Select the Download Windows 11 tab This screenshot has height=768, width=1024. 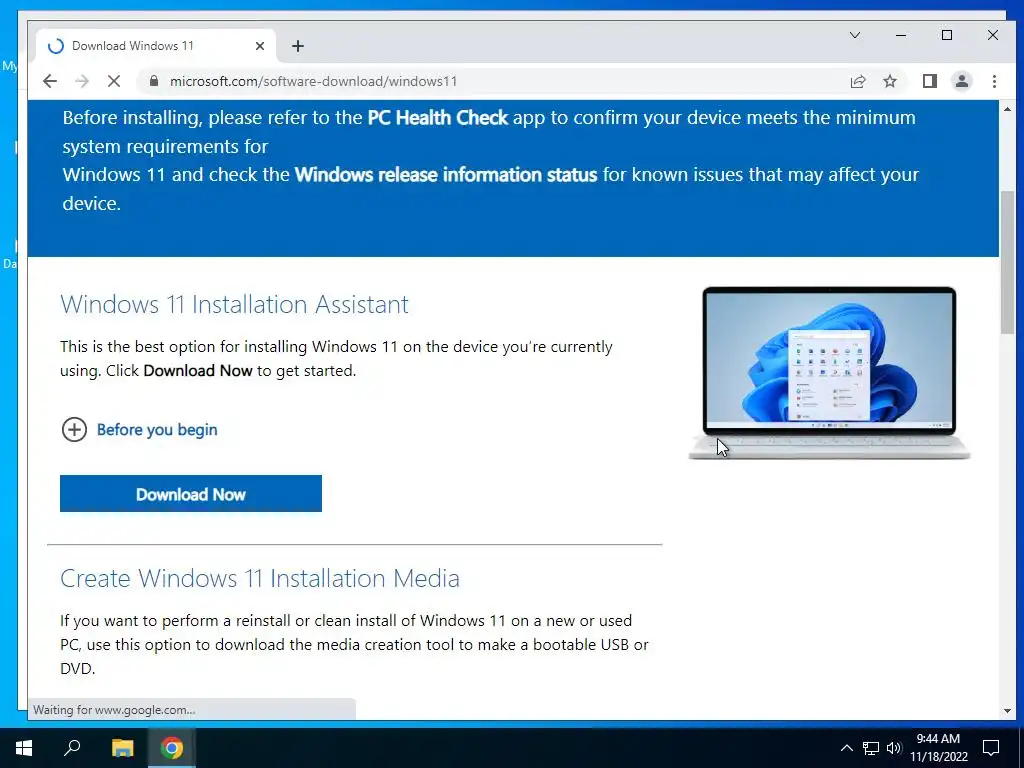pyautogui.click(x=155, y=46)
